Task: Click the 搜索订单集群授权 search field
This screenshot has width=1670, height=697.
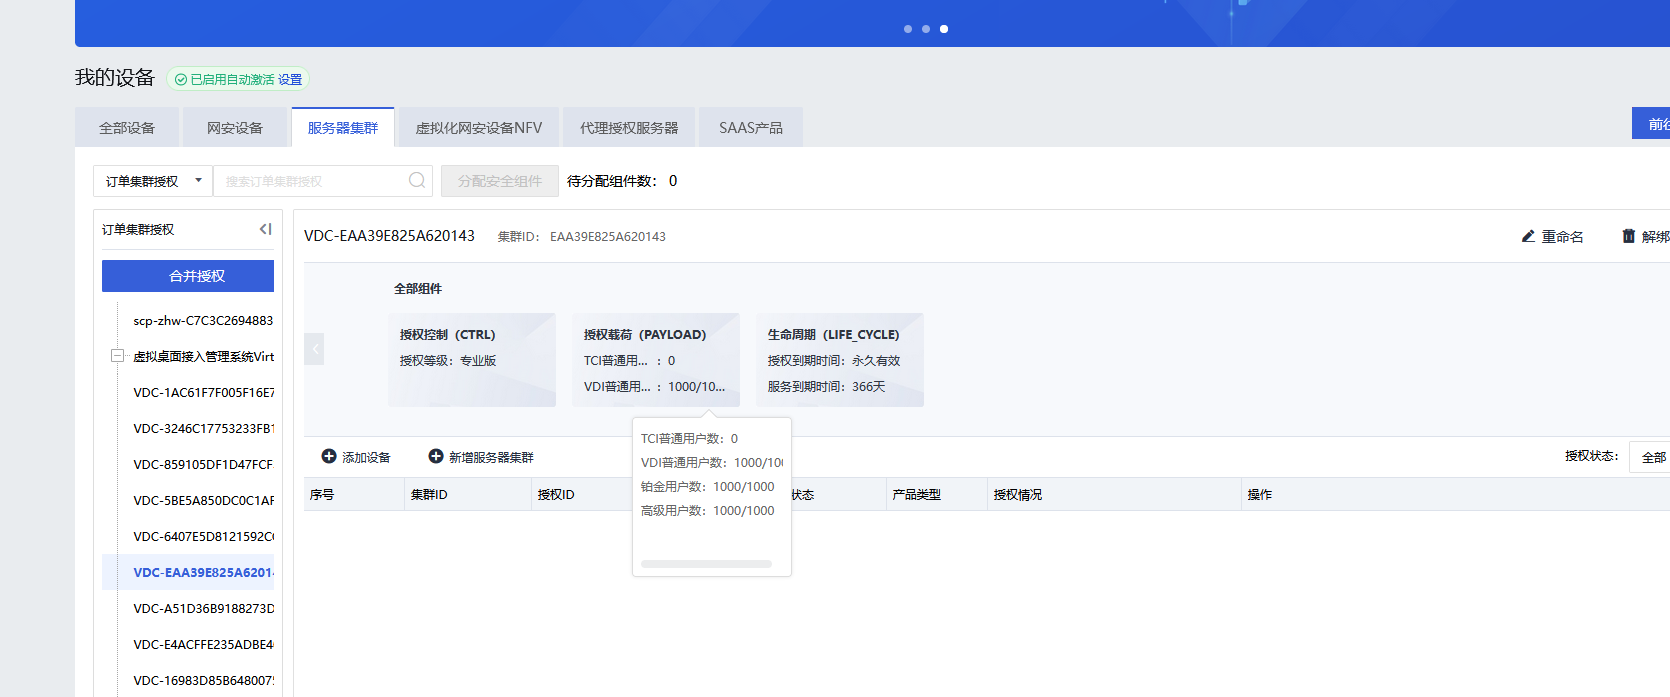Action: [310, 181]
